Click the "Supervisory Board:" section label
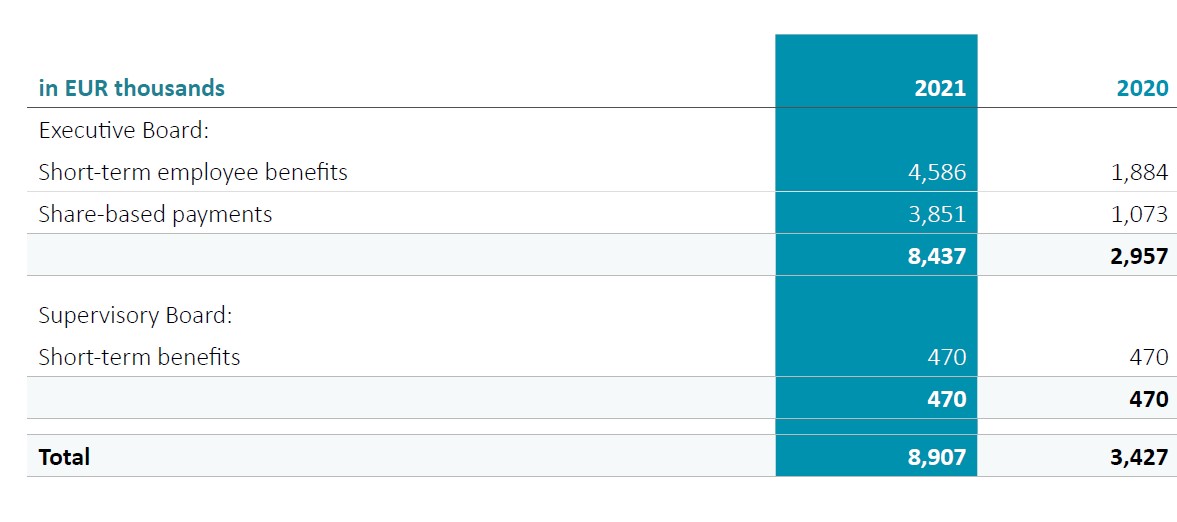The width and height of the screenshot is (1177, 522). pos(135,315)
